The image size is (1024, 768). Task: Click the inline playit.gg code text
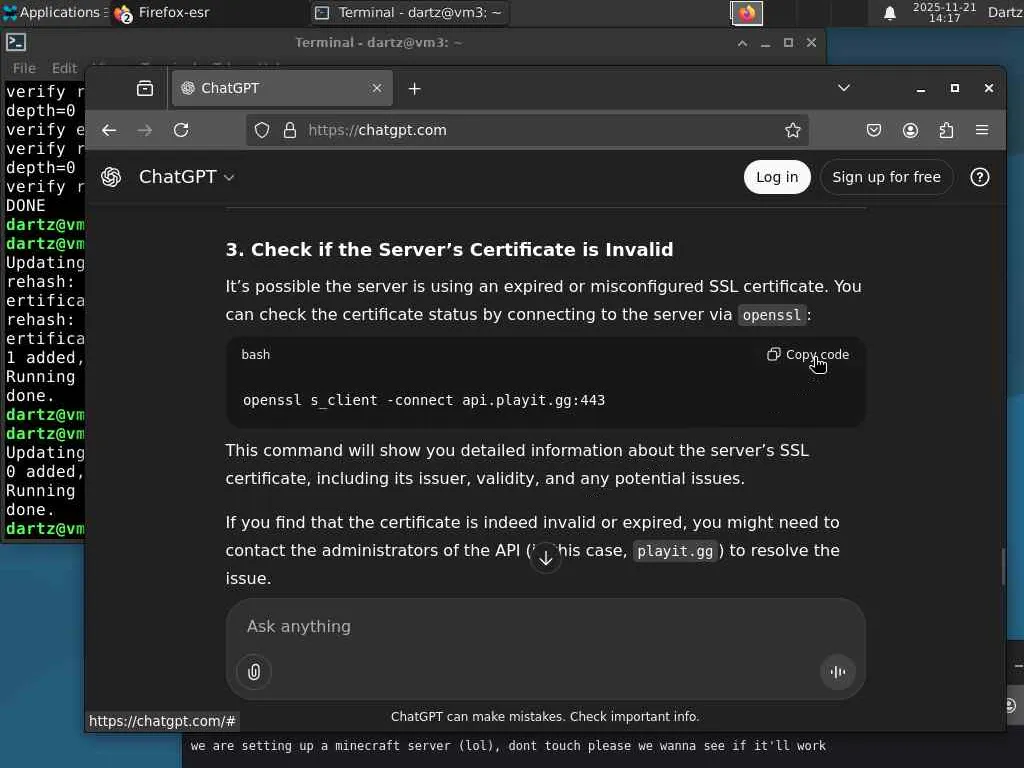(675, 551)
